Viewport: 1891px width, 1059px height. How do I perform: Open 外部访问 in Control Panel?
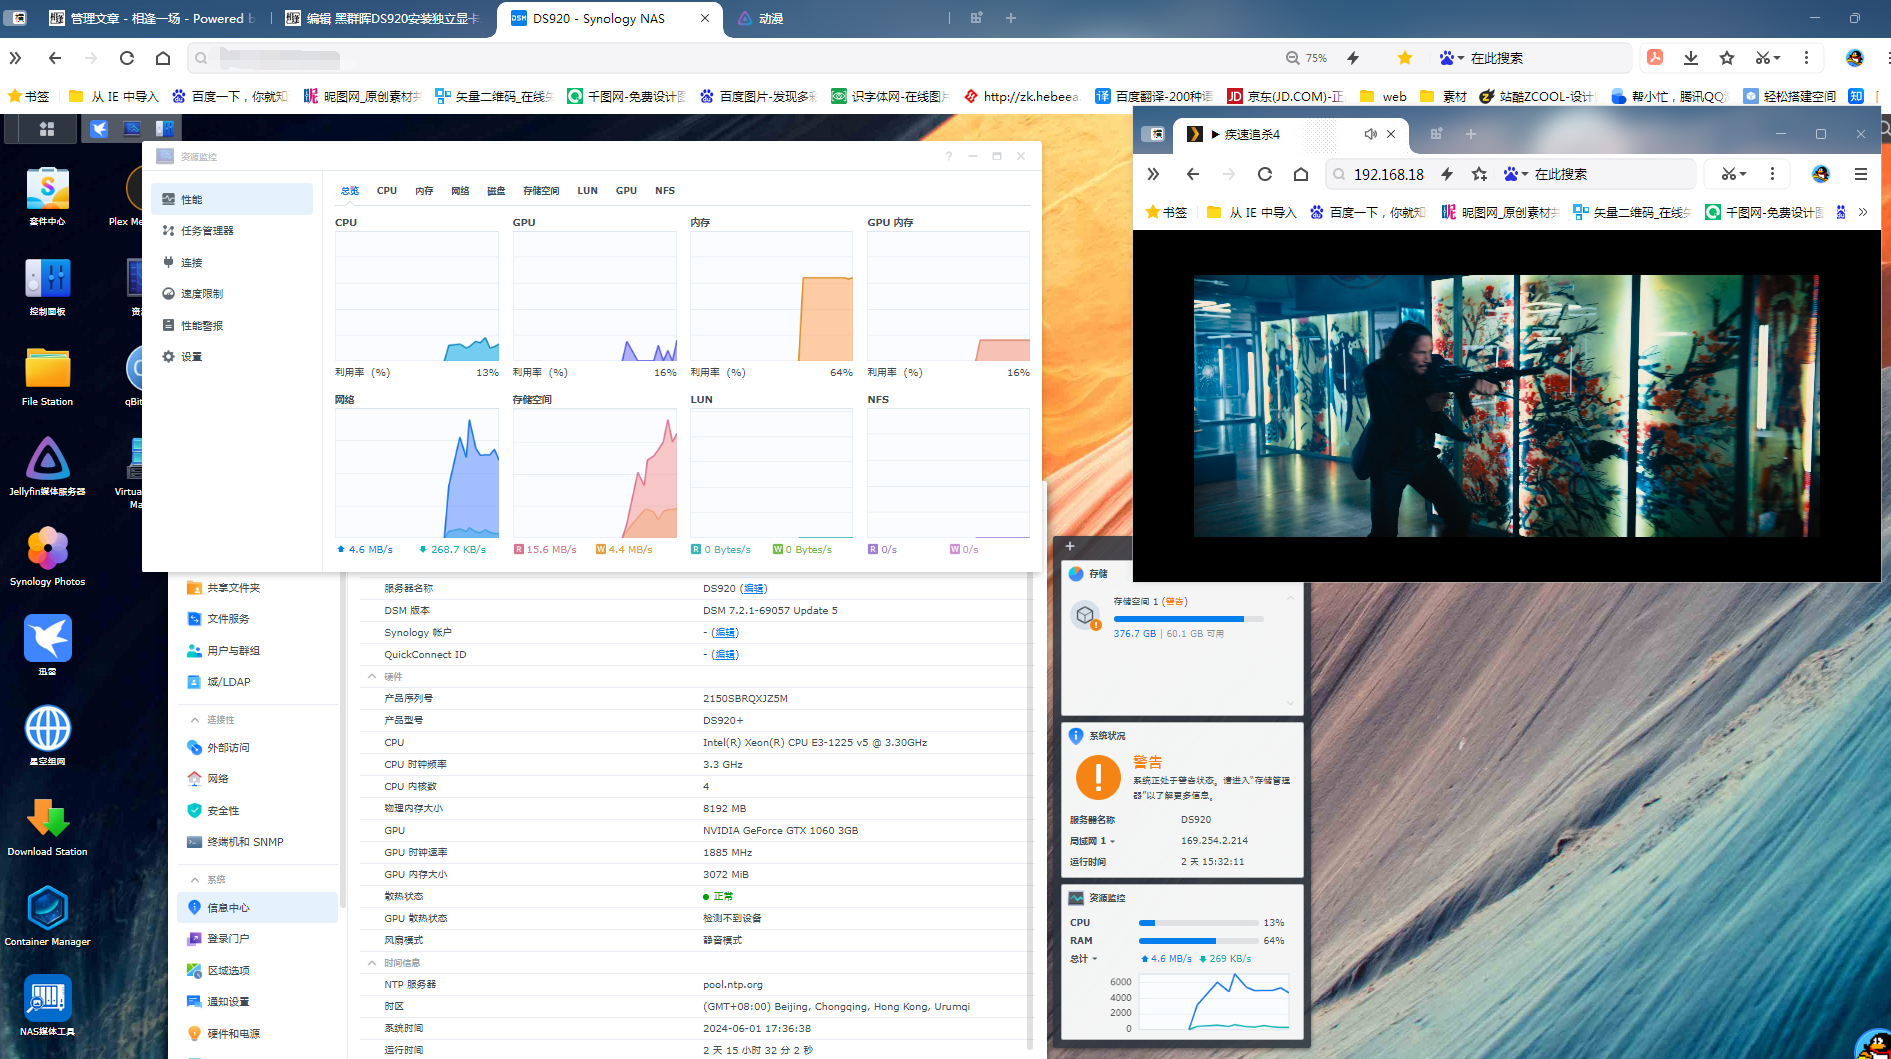[x=258, y=748]
